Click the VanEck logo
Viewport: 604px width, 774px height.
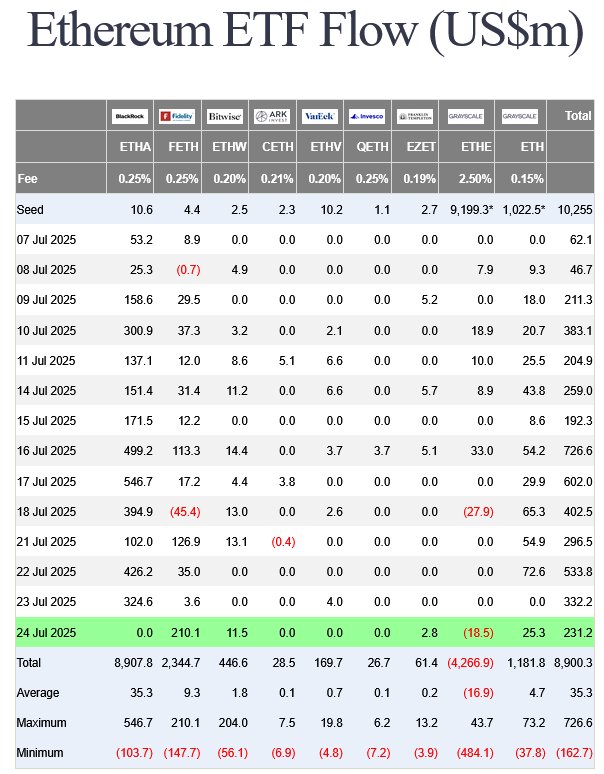click(320, 116)
